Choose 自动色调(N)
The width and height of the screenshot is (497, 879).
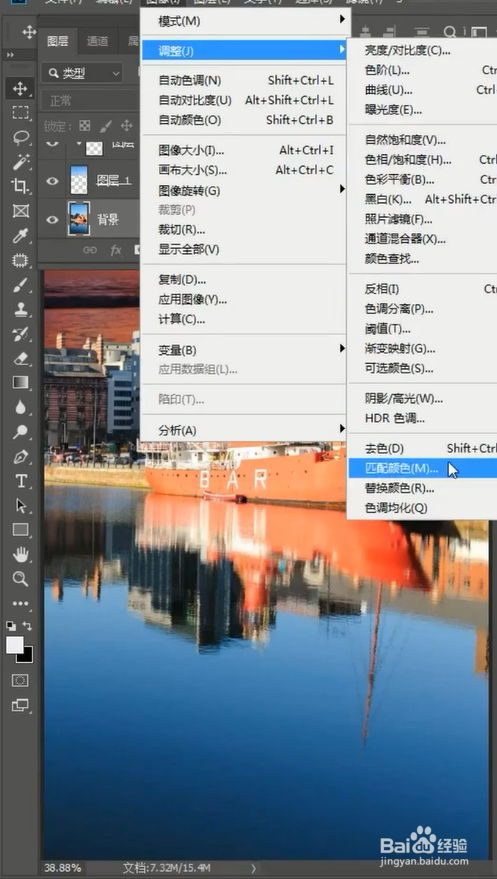click(245, 80)
